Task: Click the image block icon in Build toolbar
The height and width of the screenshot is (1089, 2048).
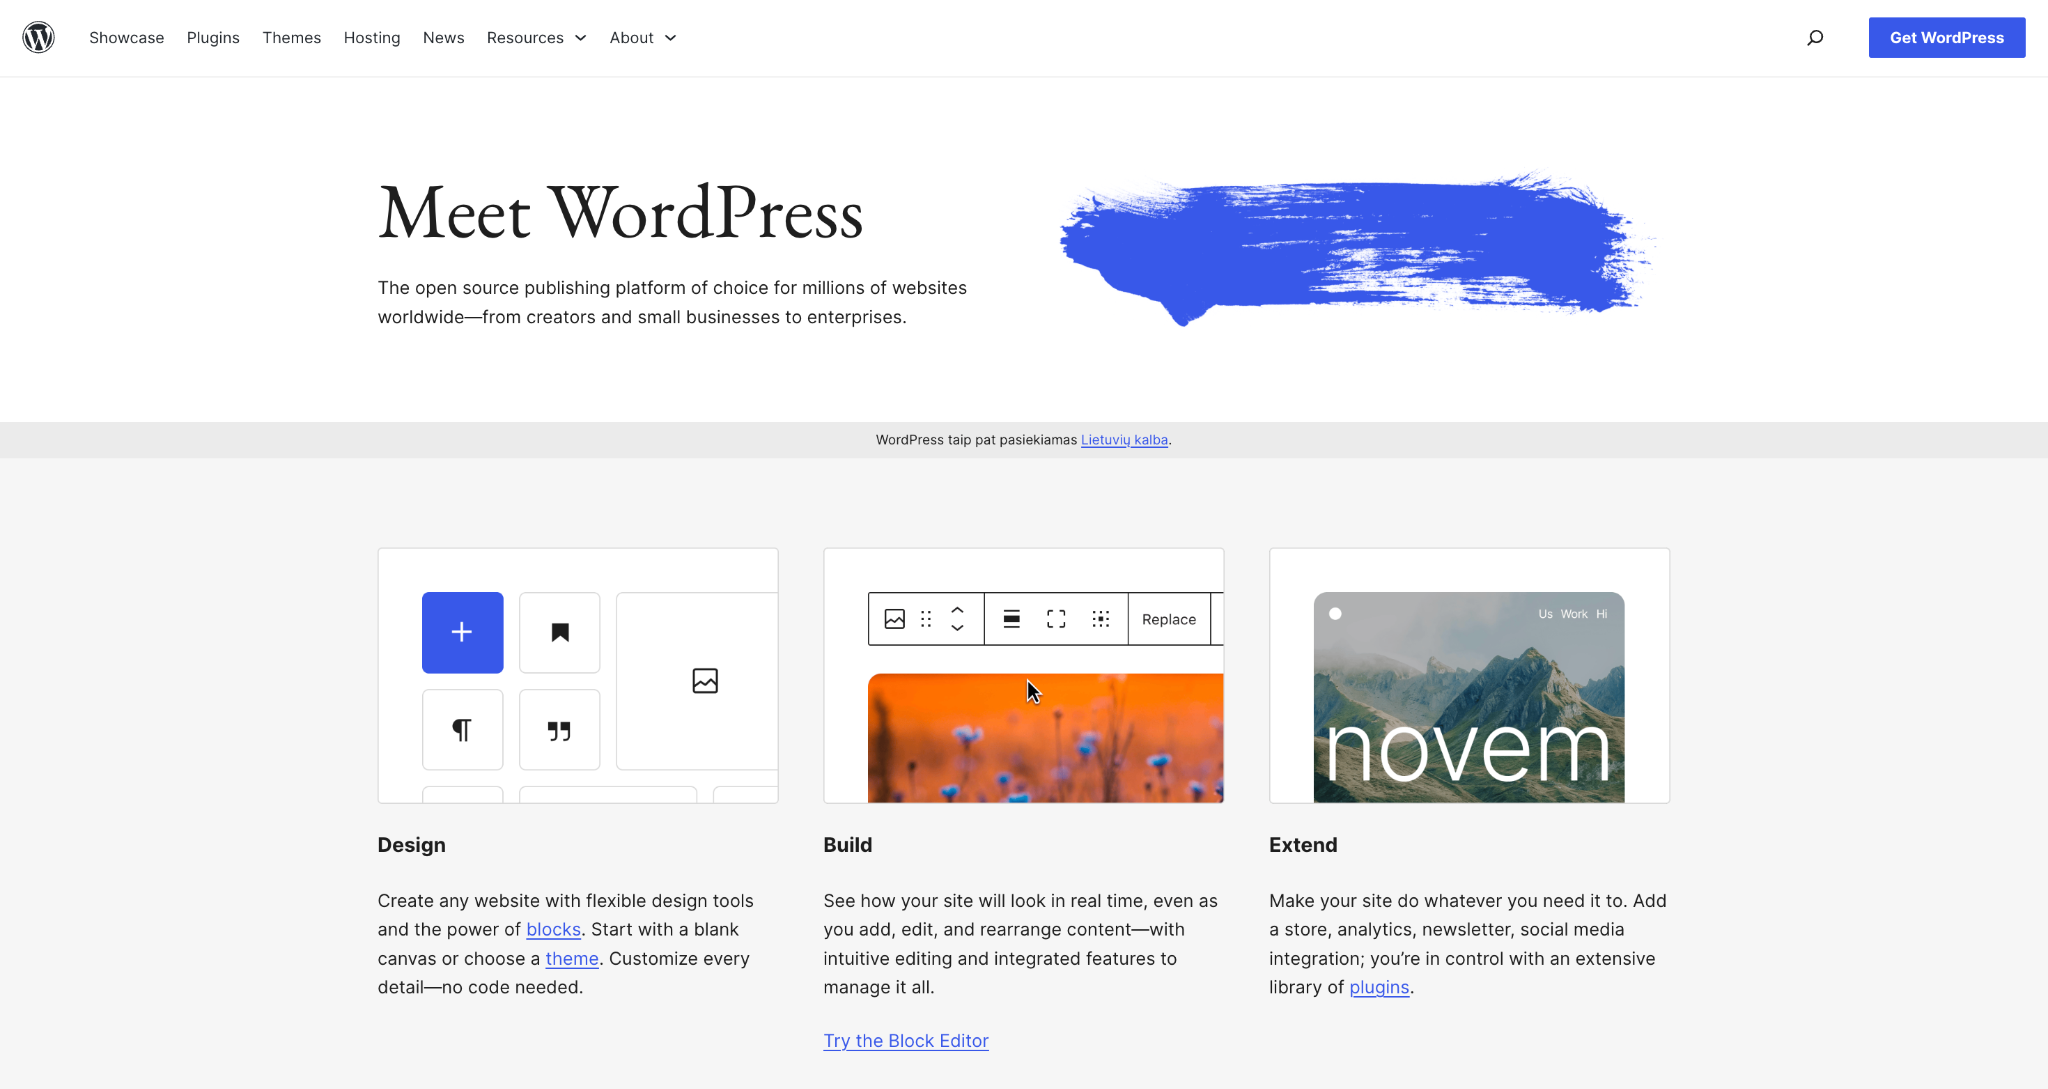Action: (x=895, y=619)
